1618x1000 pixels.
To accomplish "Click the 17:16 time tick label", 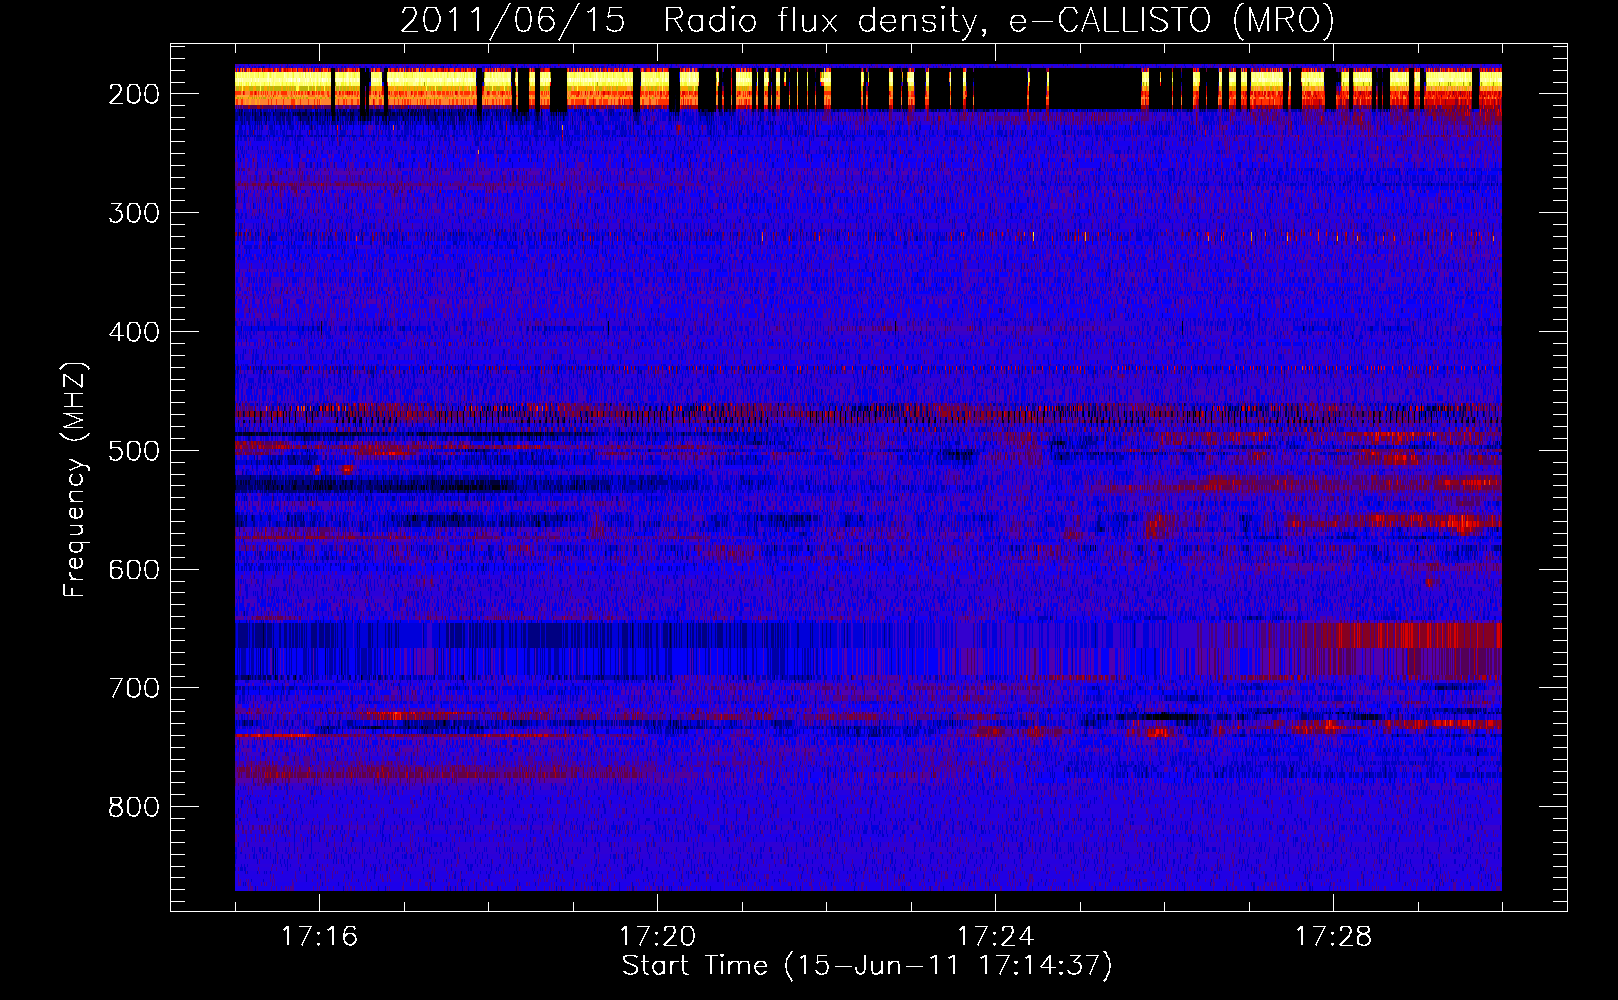I will (319, 936).
